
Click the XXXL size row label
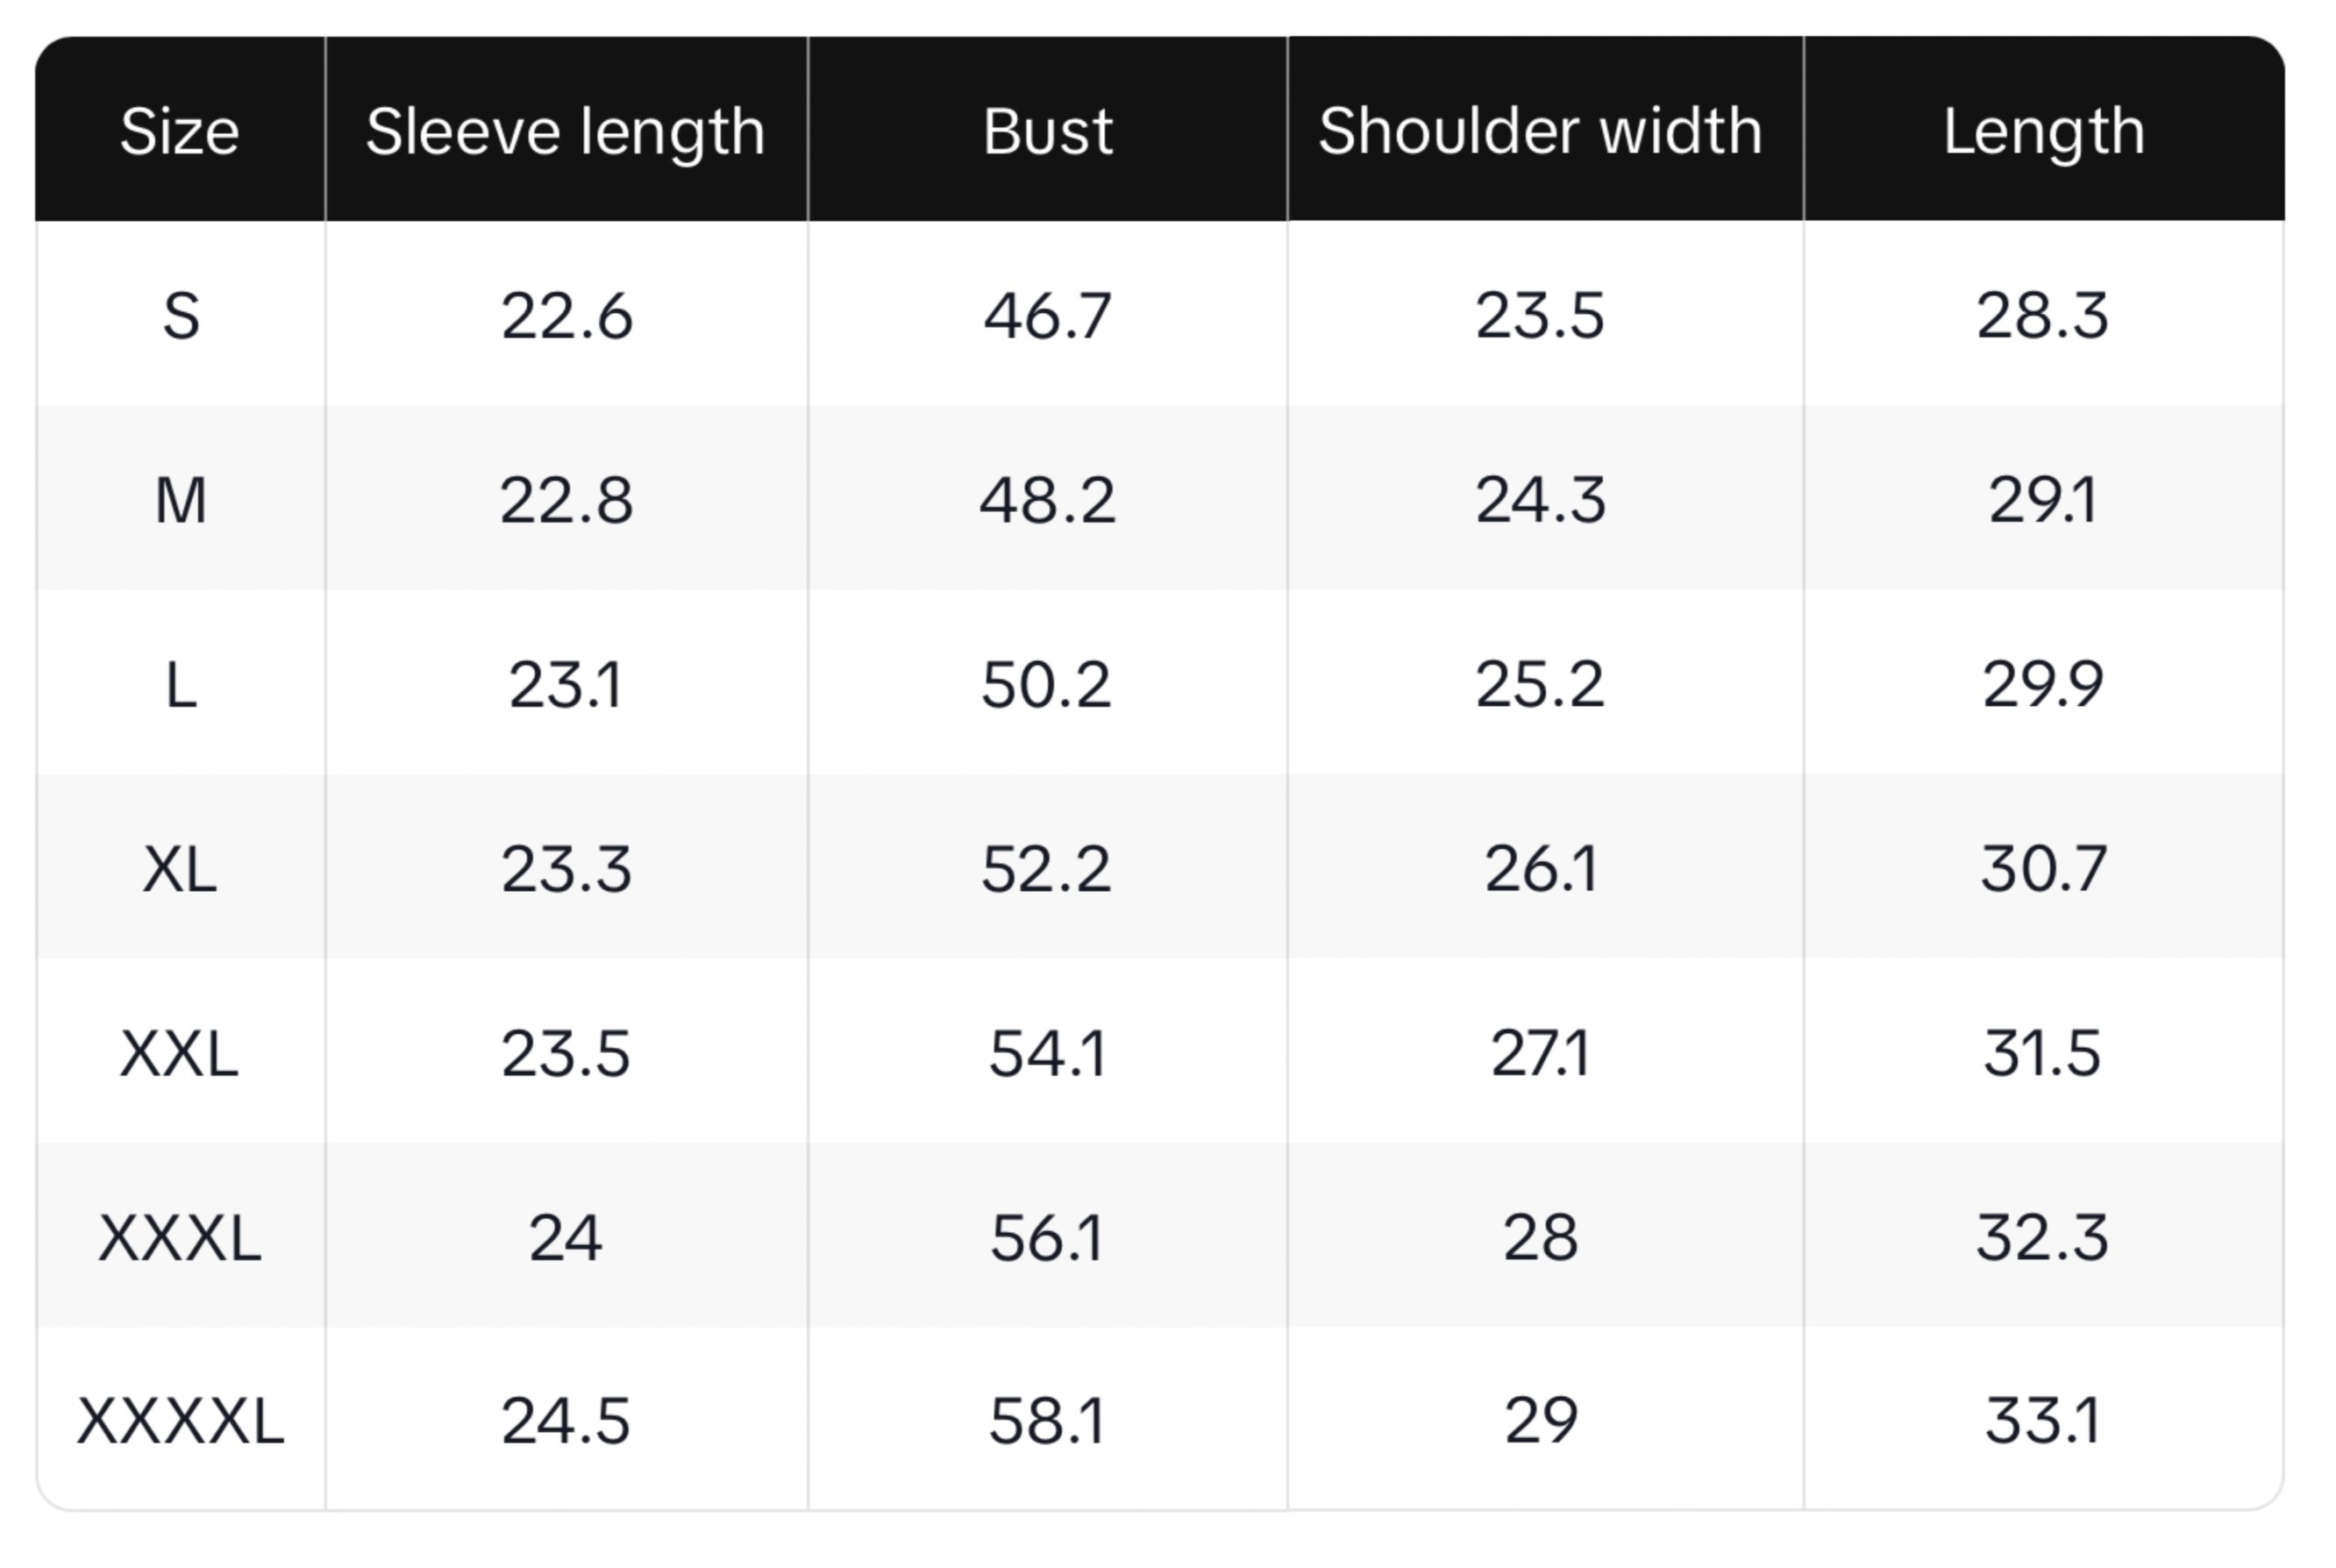point(180,1238)
